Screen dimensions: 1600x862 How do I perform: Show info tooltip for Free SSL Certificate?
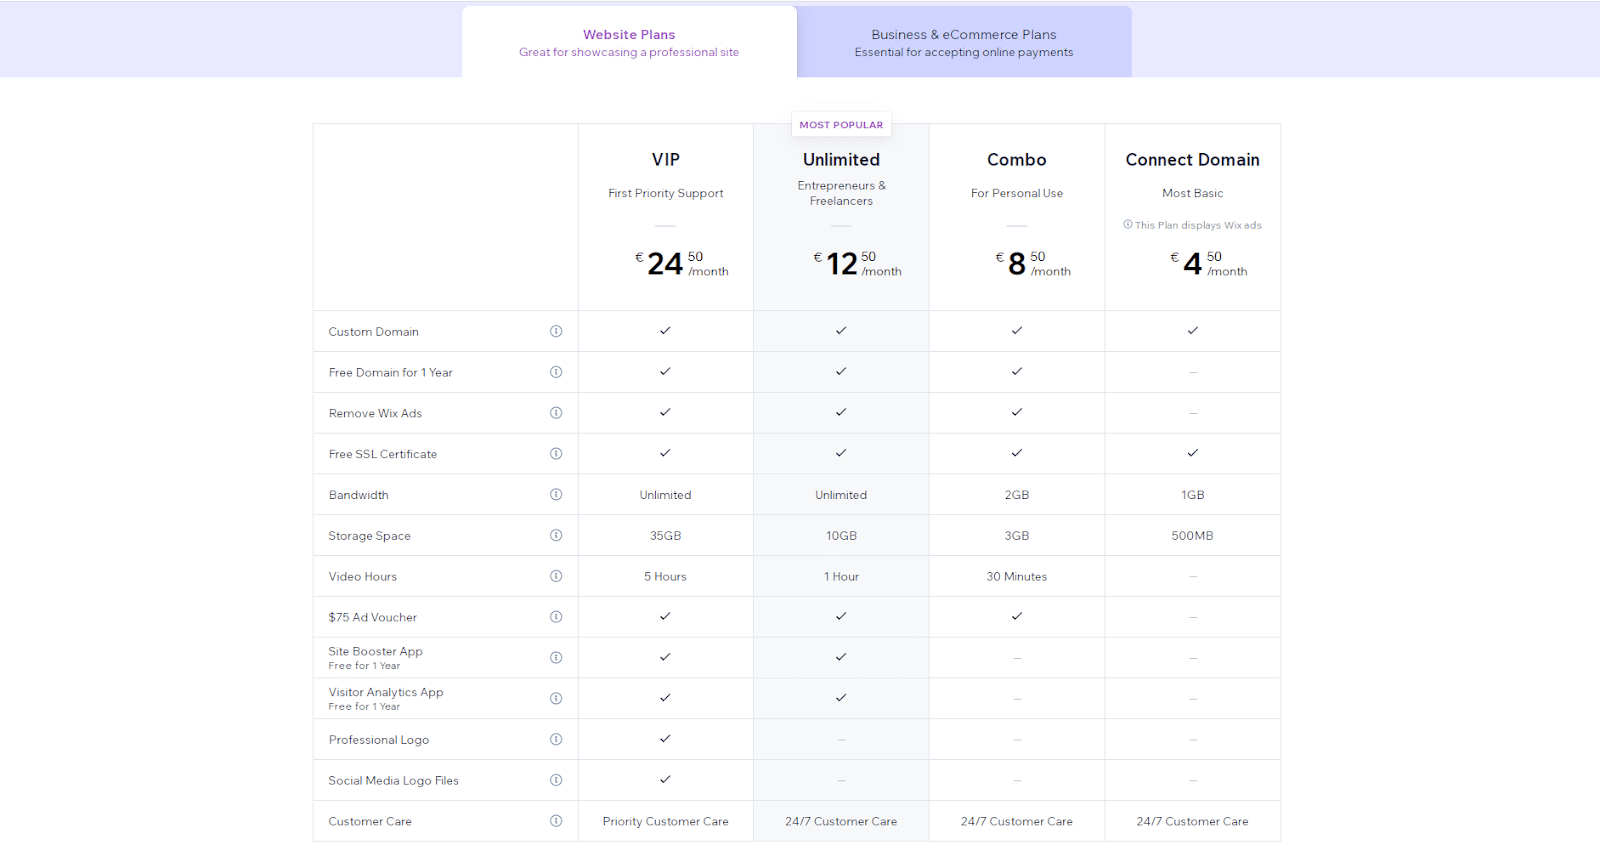coord(556,454)
